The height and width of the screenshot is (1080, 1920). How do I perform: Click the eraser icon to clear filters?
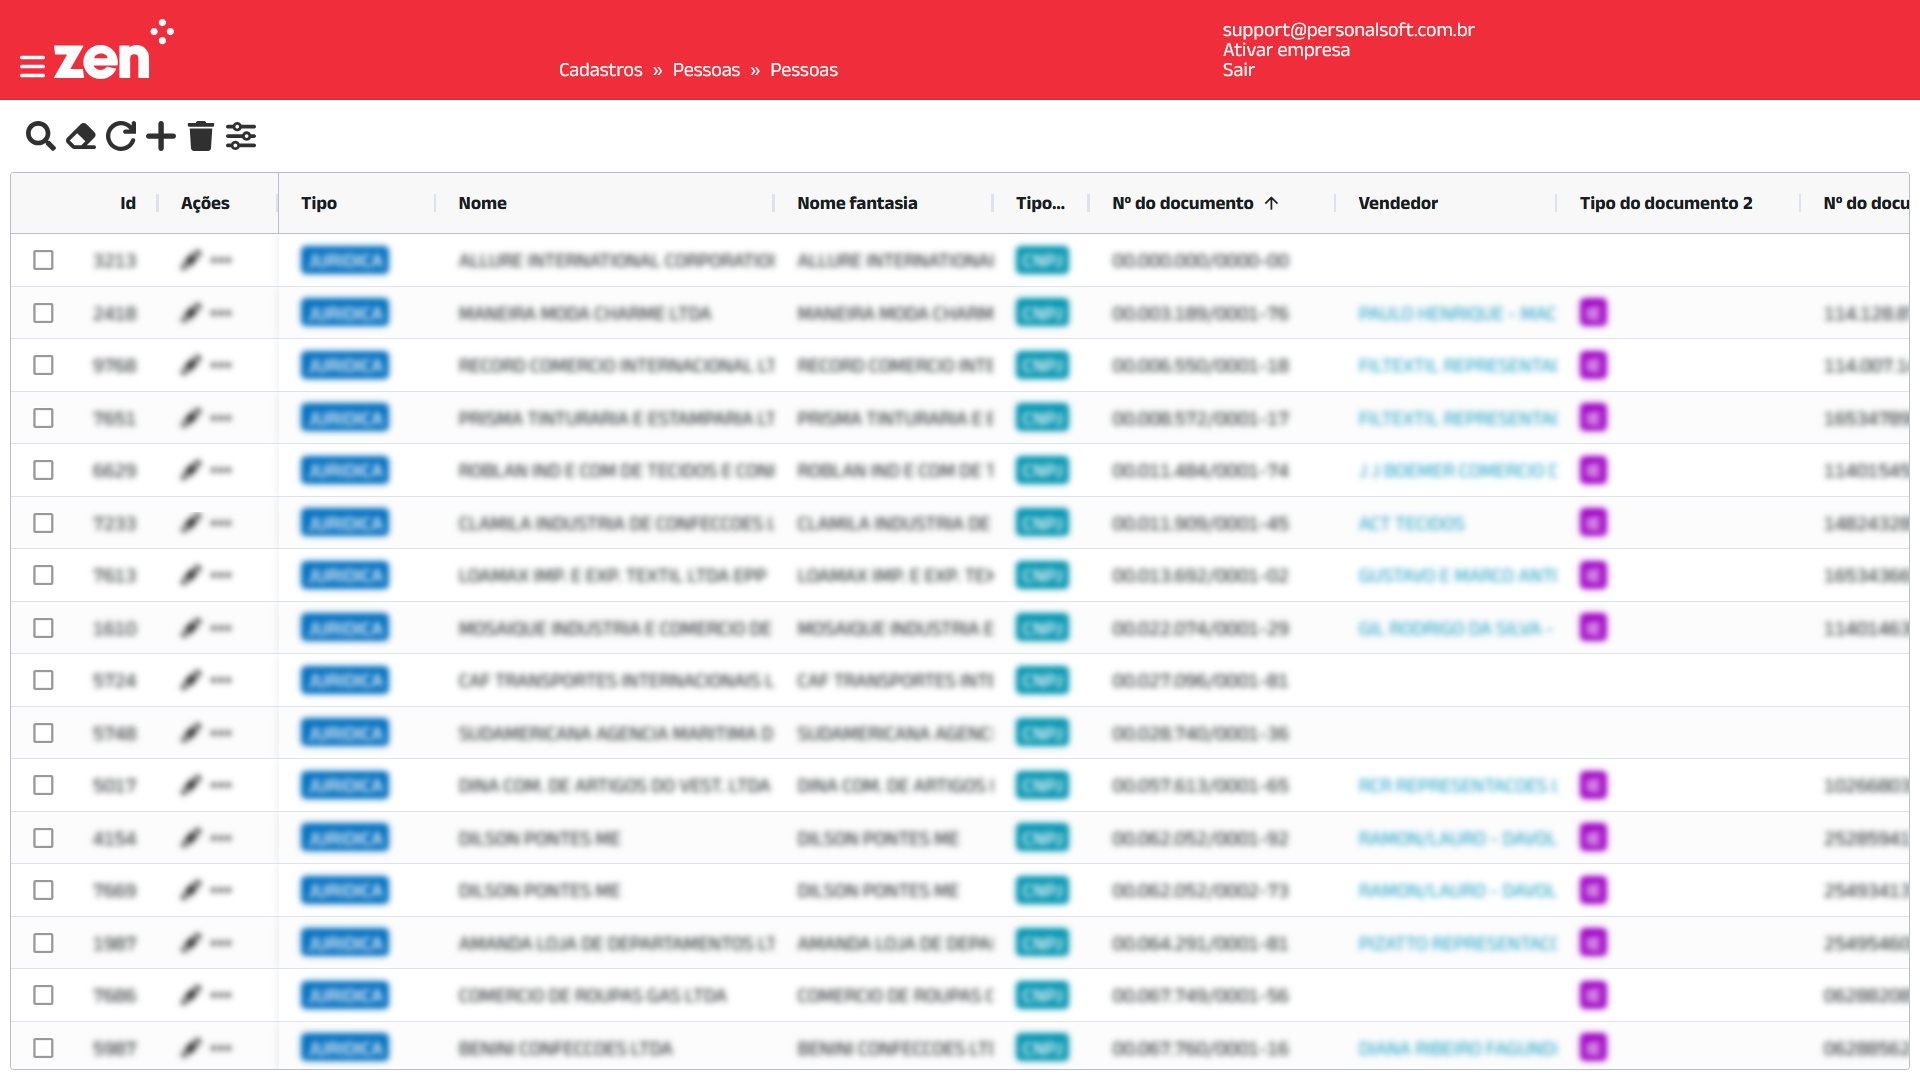(x=81, y=136)
